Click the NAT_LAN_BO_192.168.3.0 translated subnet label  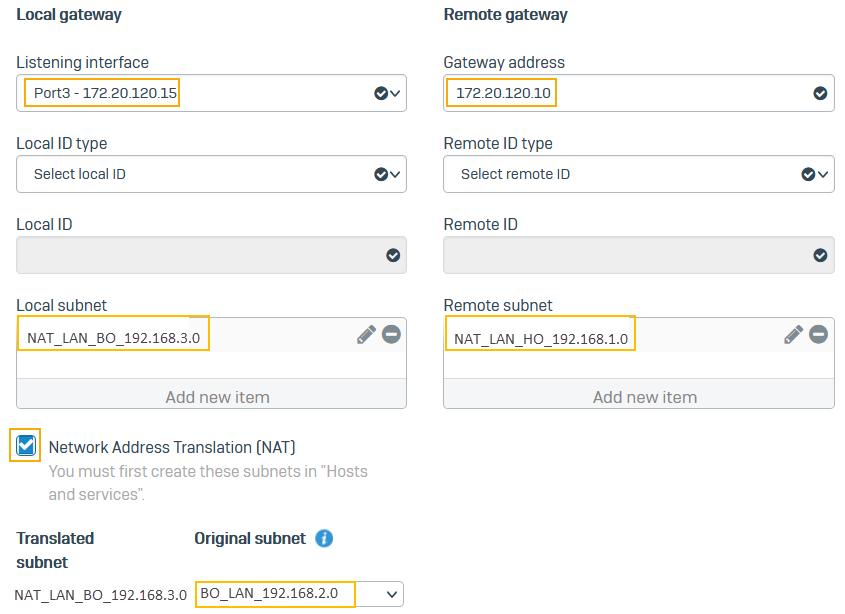point(100,593)
